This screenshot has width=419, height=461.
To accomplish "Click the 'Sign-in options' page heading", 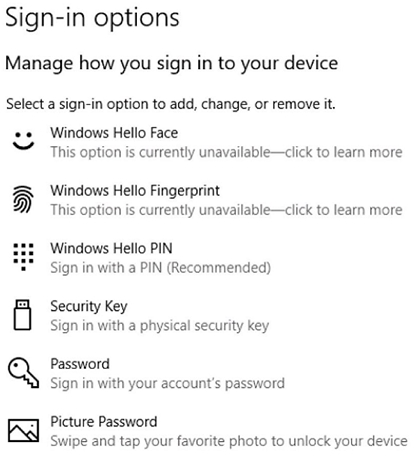I will [92, 18].
